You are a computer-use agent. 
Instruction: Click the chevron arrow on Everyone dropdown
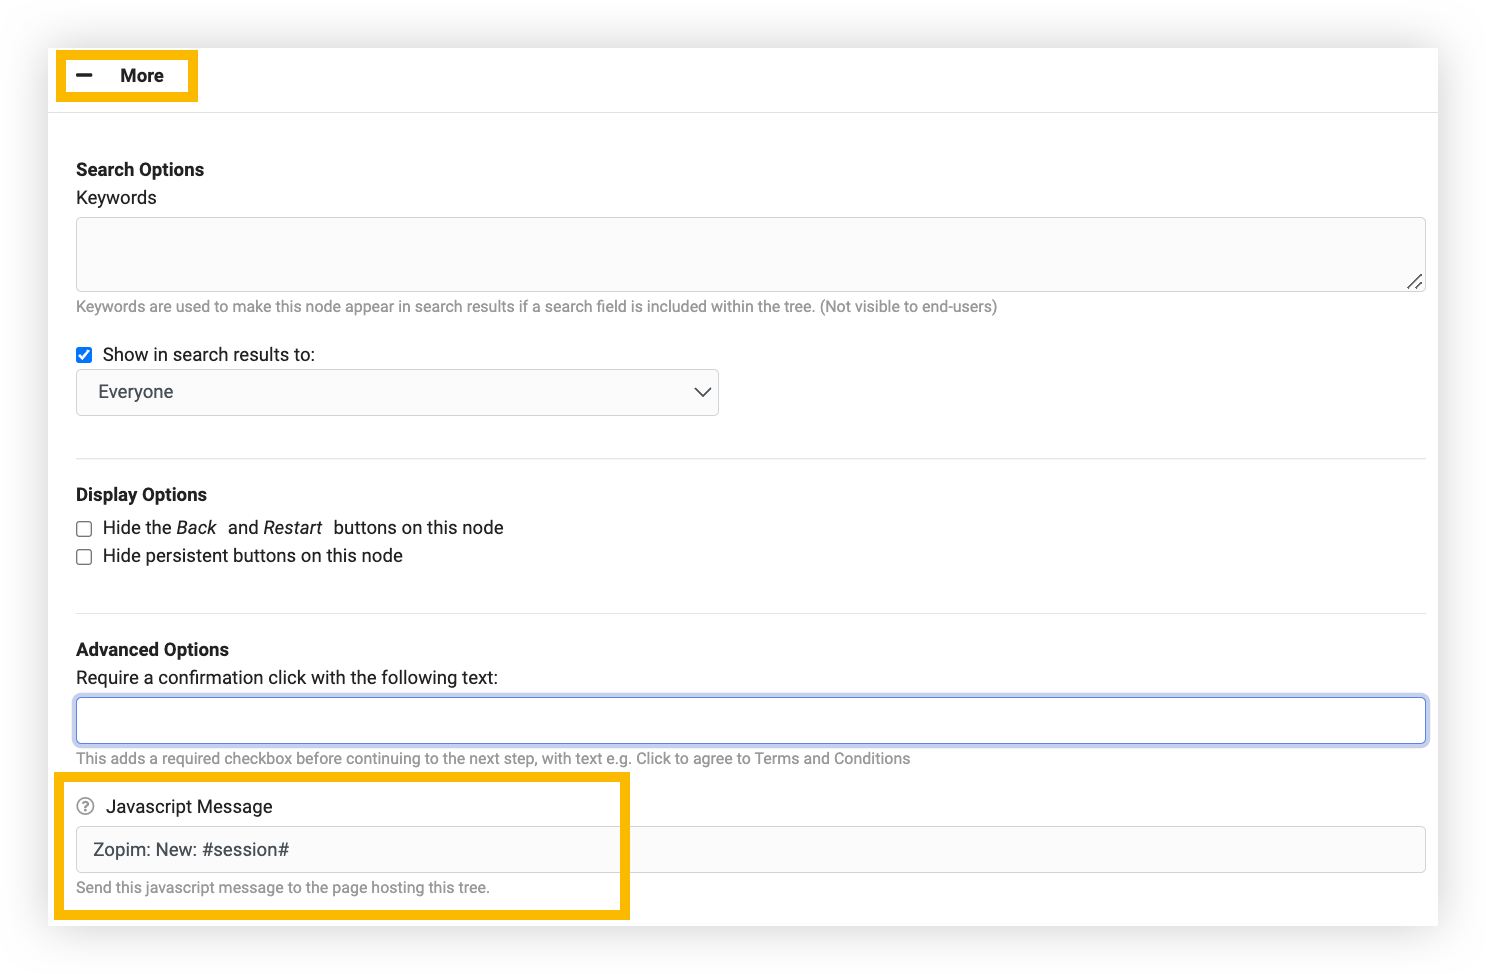pyautogui.click(x=702, y=392)
